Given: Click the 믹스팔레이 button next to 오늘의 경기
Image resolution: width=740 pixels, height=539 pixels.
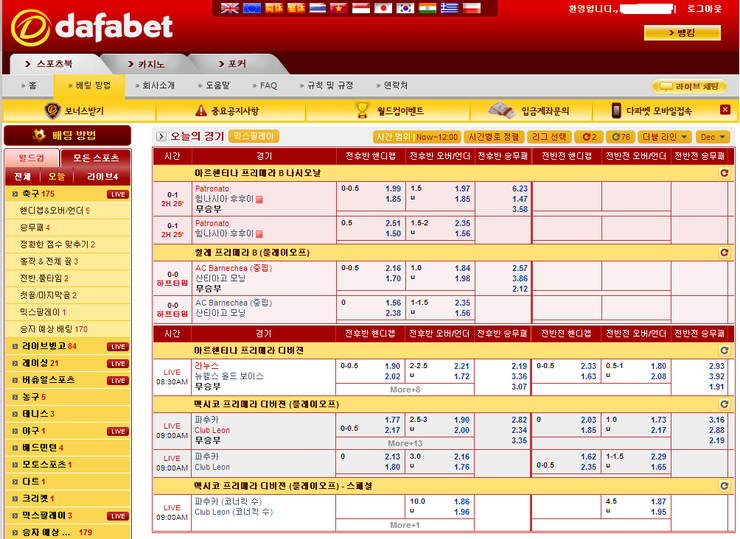Looking at the screenshot, I should coord(254,136).
